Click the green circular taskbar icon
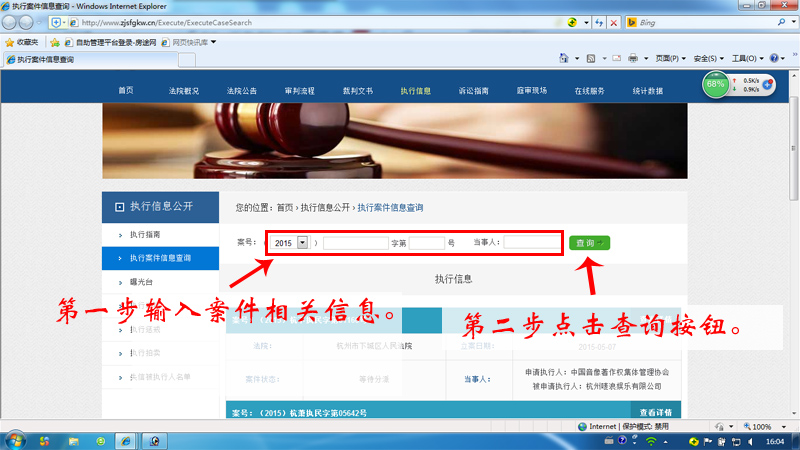The width and height of the screenshot is (800, 450). [x=101, y=441]
